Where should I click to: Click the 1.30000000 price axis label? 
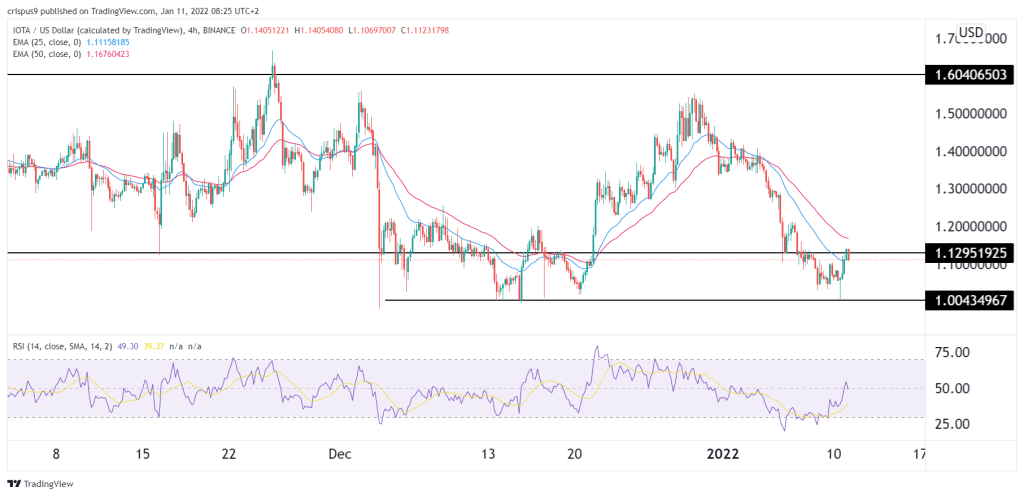tap(970, 189)
